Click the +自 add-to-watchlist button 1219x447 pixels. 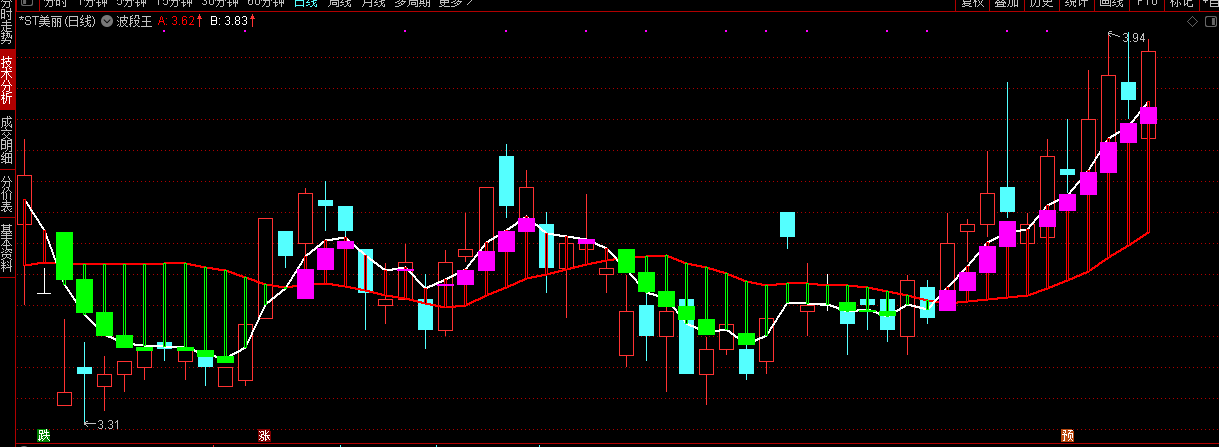(x=1209, y=3)
